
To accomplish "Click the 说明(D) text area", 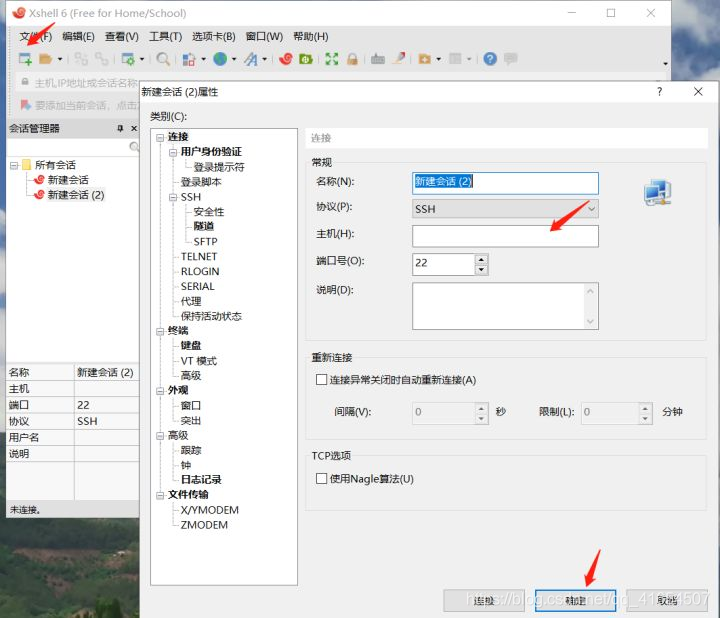I will (x=505, y=306).
